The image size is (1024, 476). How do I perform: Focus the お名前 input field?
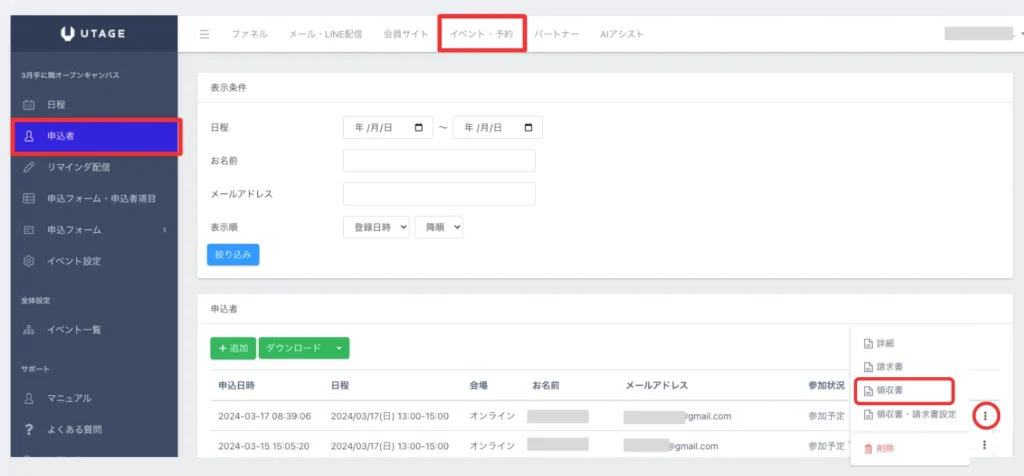(439, 160)
